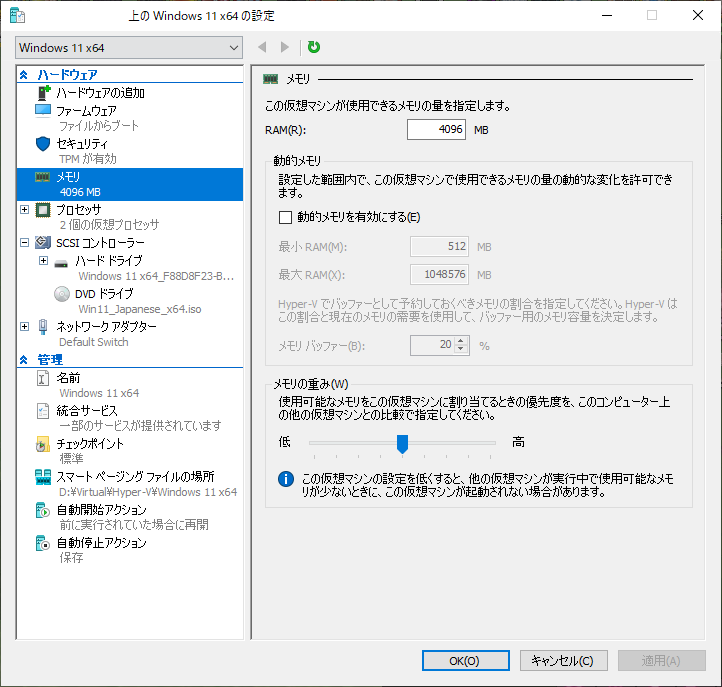Select チェックポイント in the management list
The height and width of the screenshot is (687, 722).
90,444
